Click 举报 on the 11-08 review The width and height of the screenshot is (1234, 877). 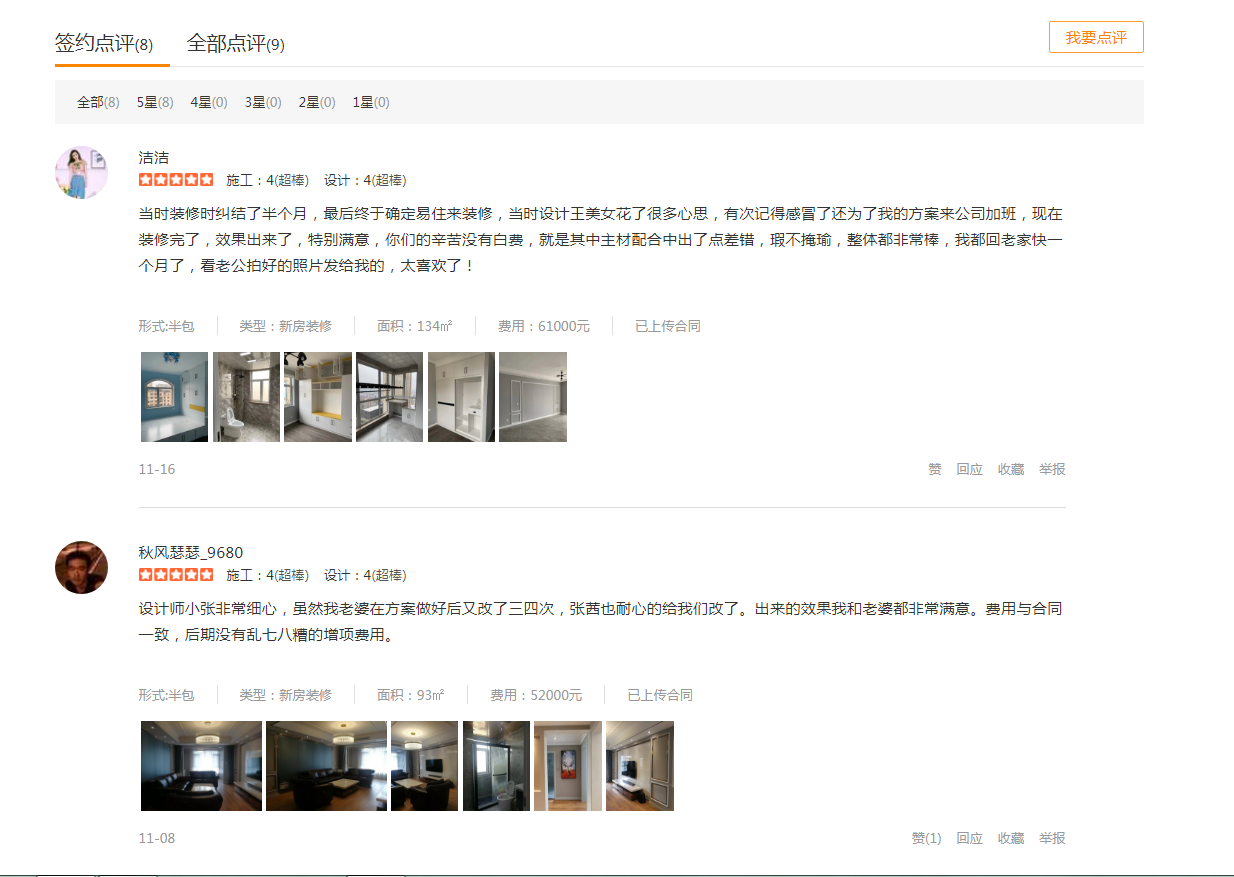[x=1052, y=838]
